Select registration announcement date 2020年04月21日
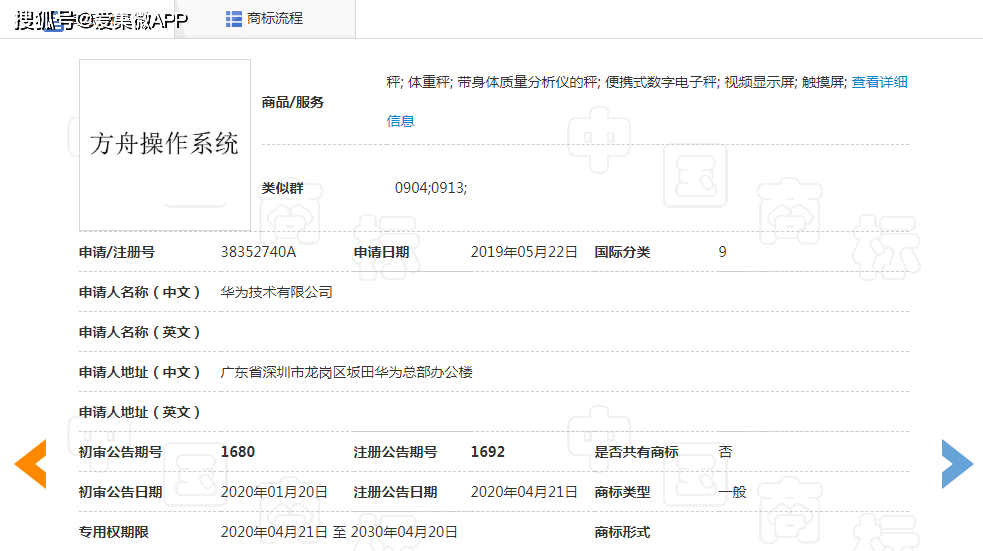Screen dimensions: 983x551 point(524,492)
